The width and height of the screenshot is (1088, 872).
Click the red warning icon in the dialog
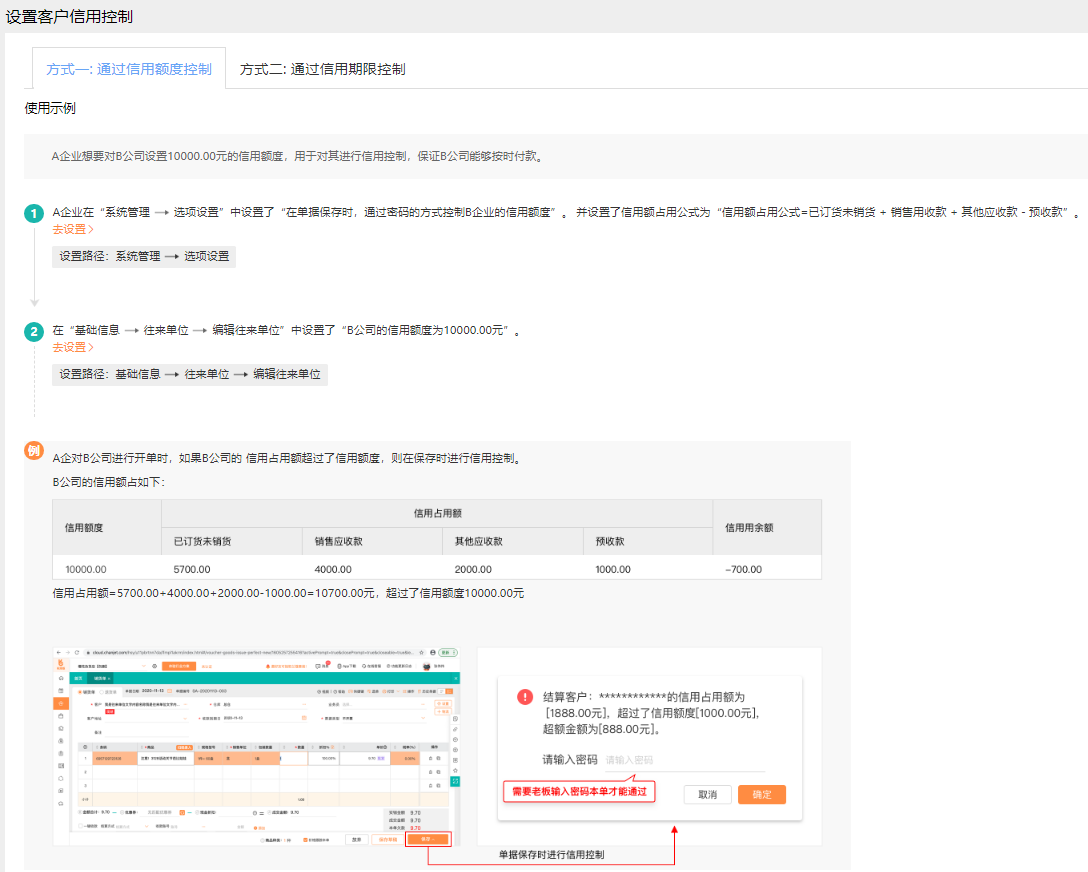(525, 697)
